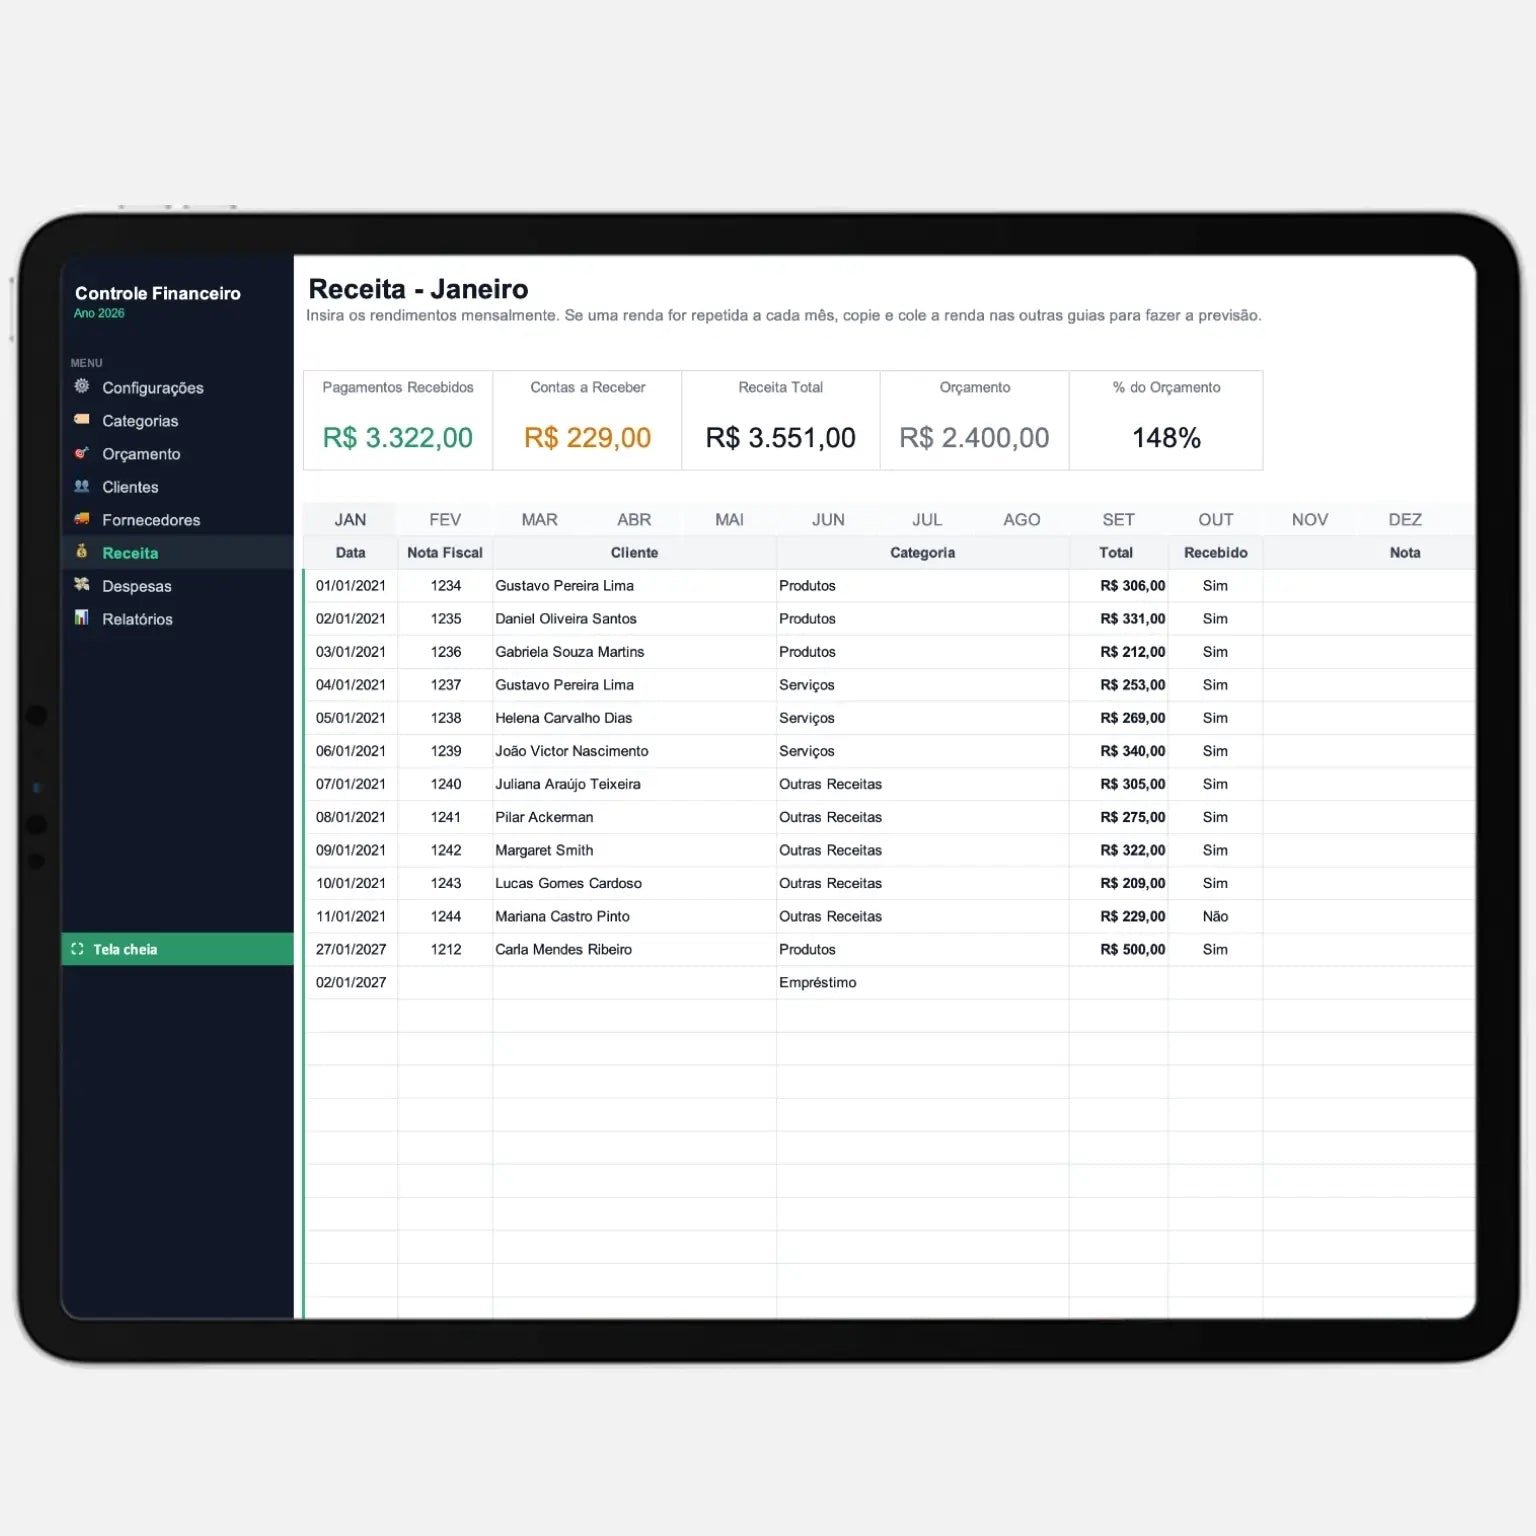1536x1536 pixels.
Task: Click the Fornecedores truck icon
Action: tap(82, 518)
